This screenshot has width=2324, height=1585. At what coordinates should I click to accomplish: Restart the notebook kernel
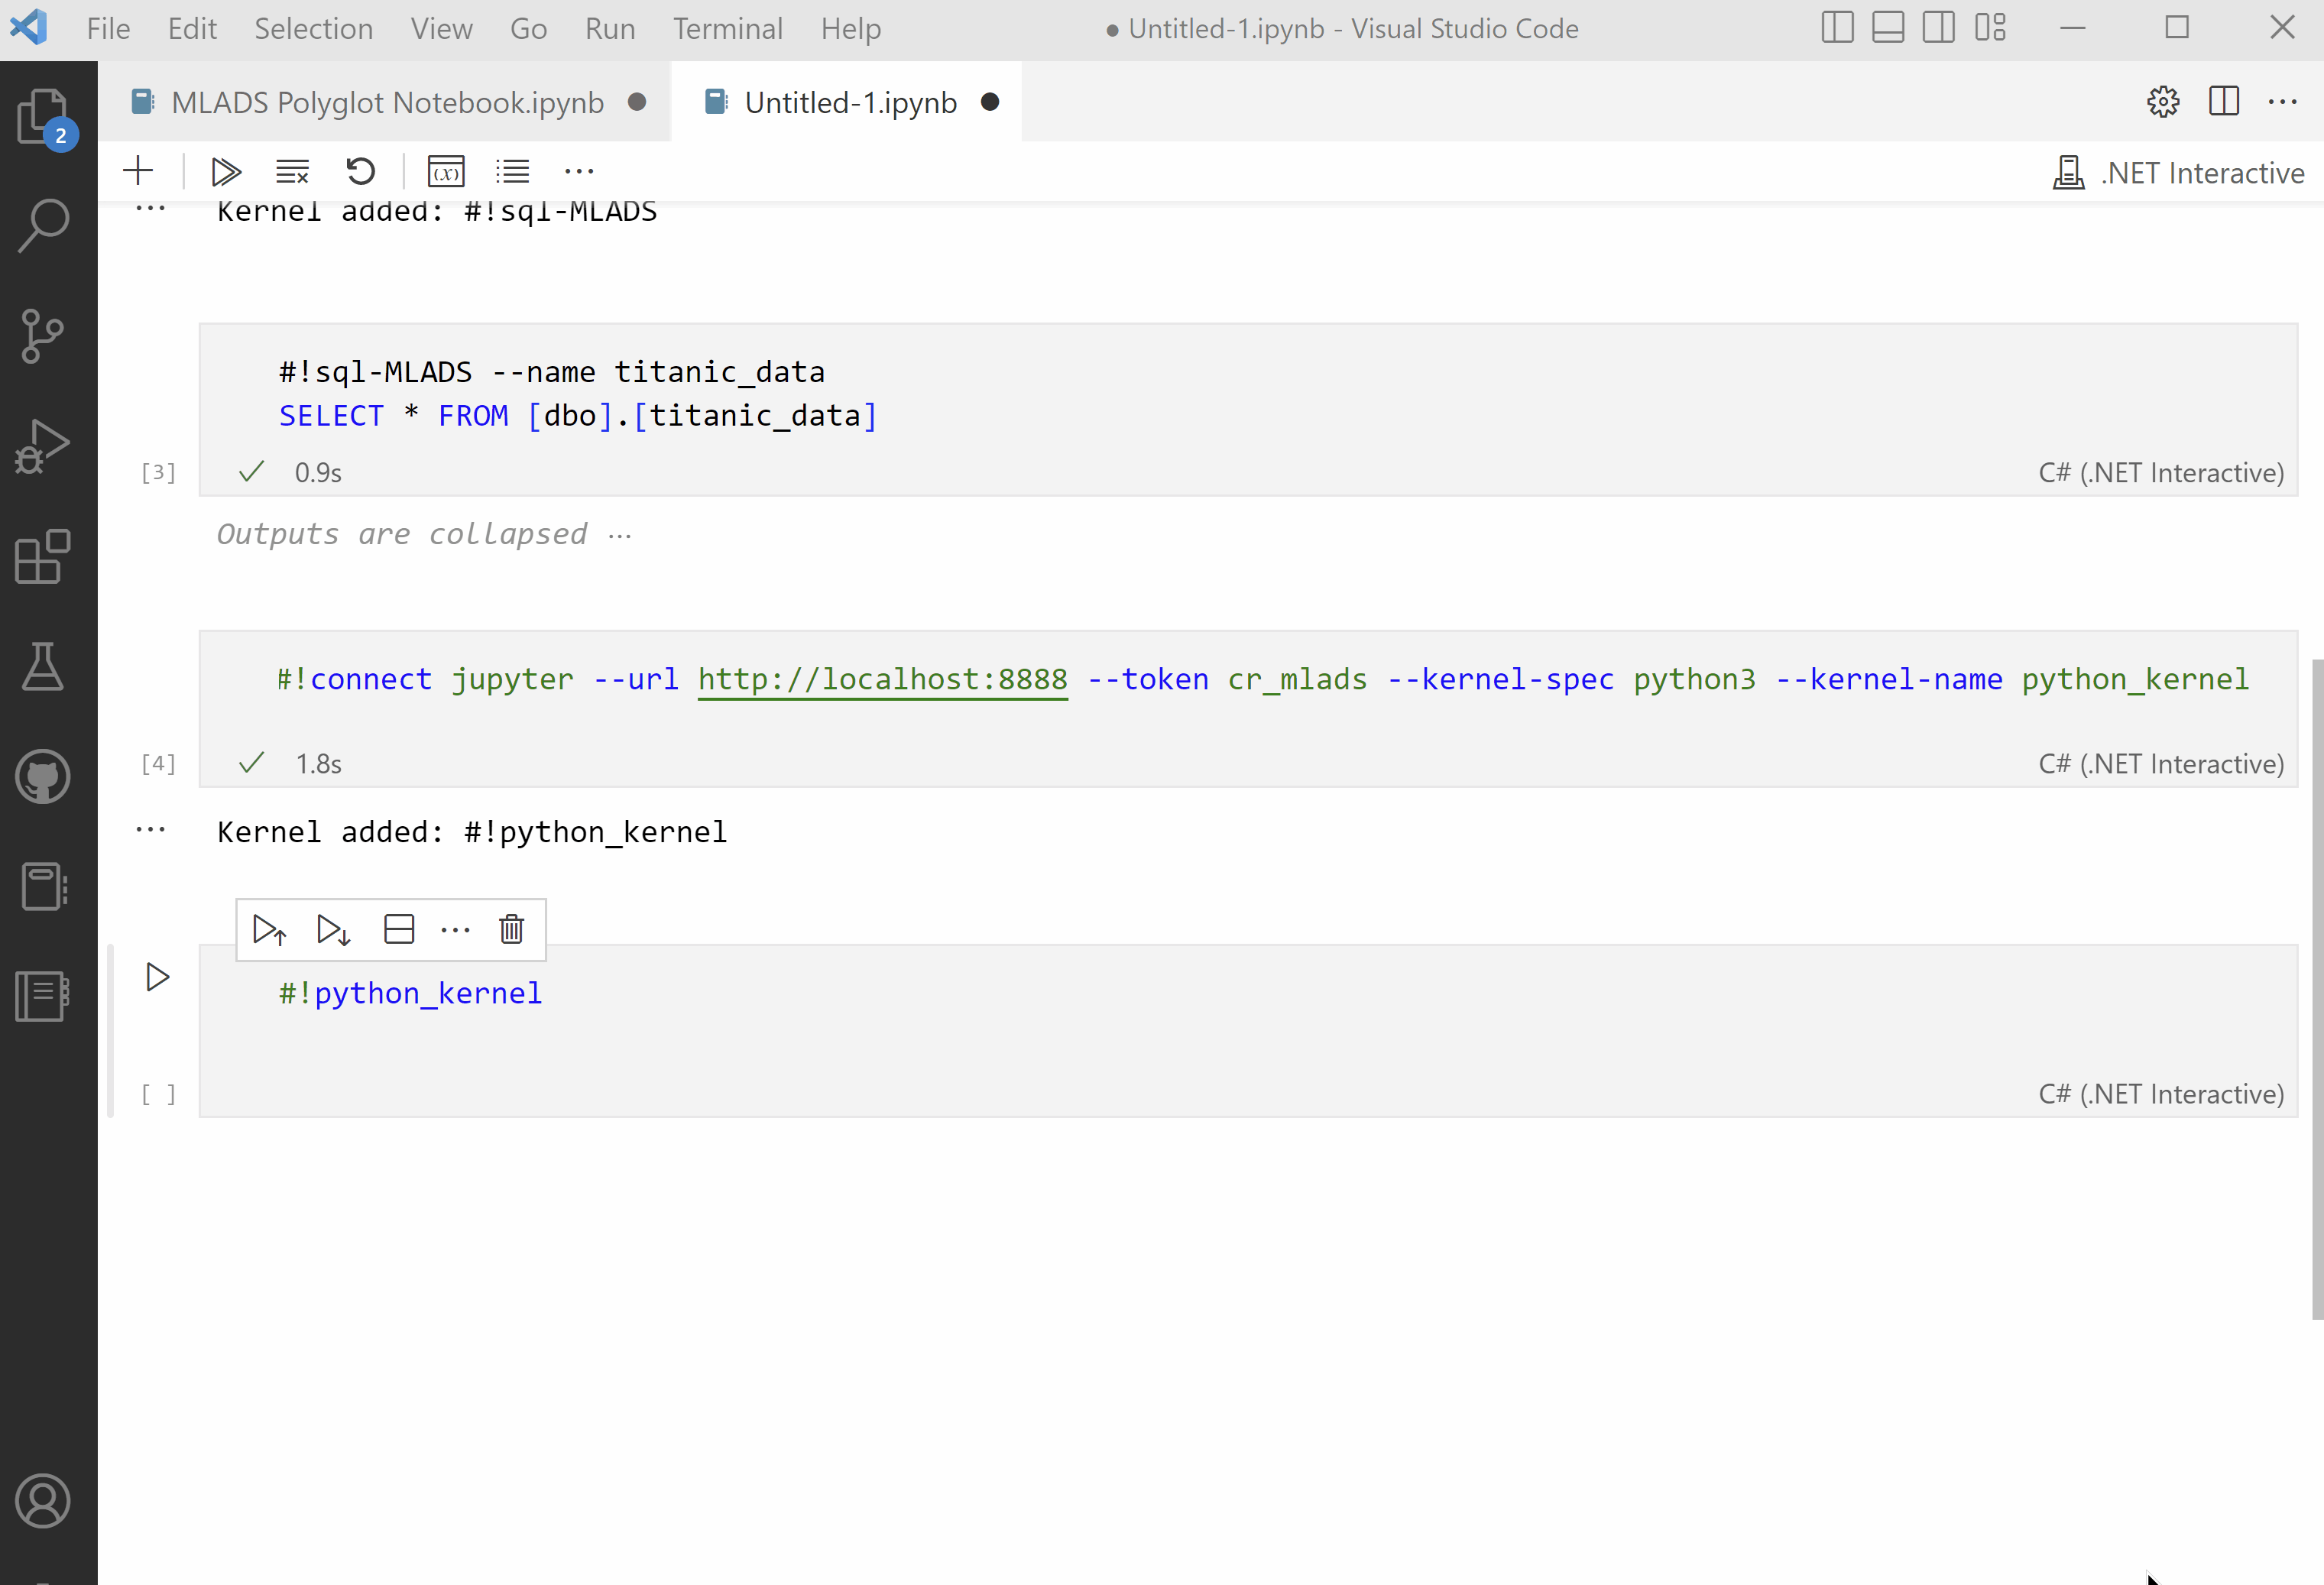click(360, 170)
